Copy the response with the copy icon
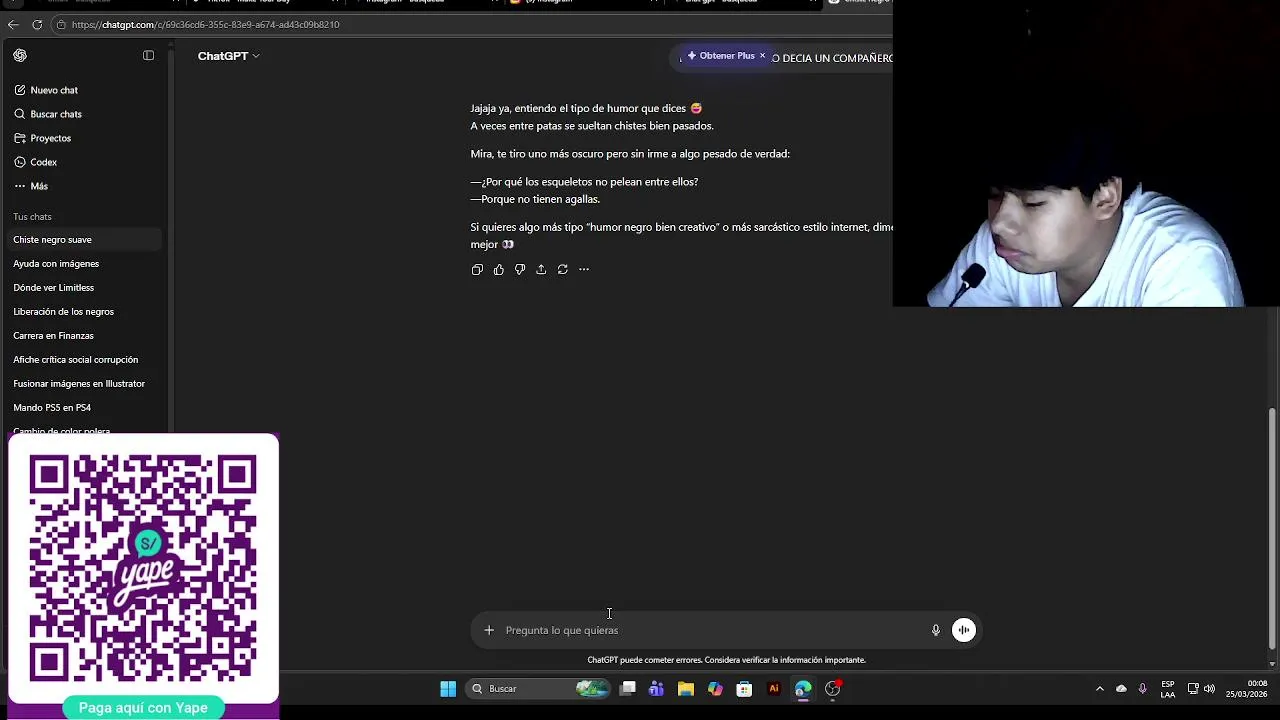This screenshot has height=720, width=1280. coord(477,270)
